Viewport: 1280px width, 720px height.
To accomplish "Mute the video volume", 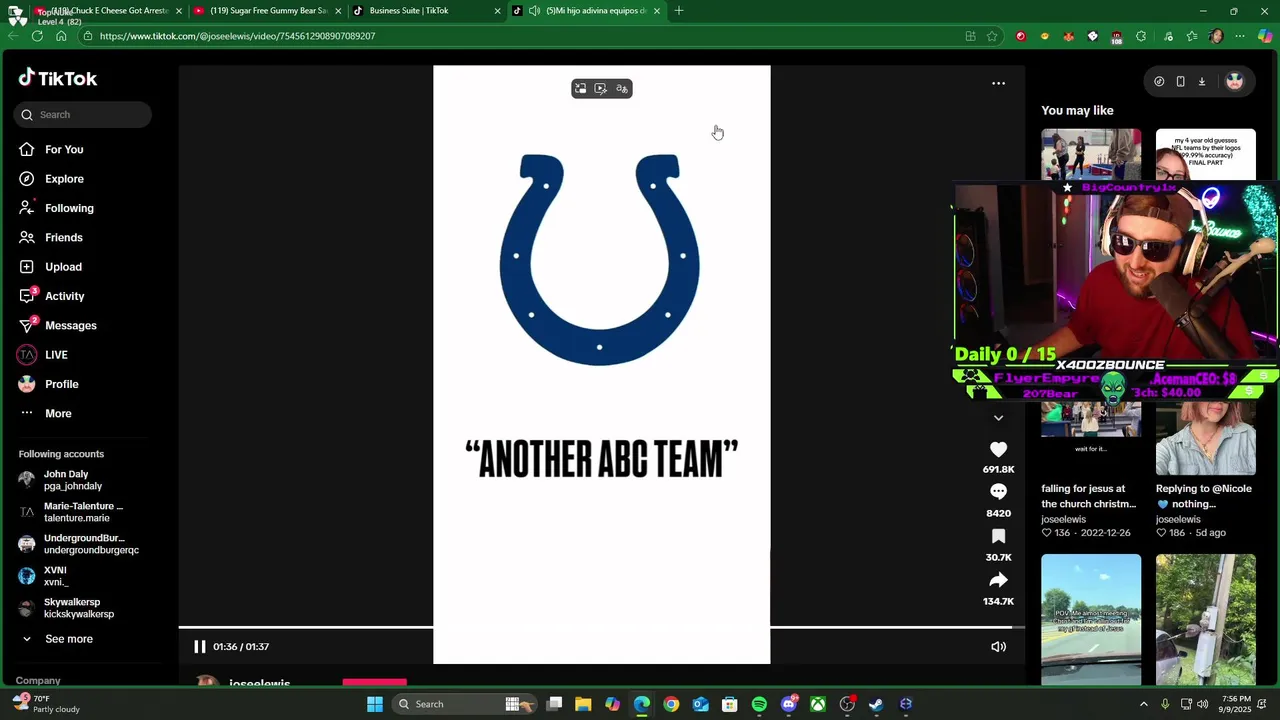I will [x=998, y=647].
